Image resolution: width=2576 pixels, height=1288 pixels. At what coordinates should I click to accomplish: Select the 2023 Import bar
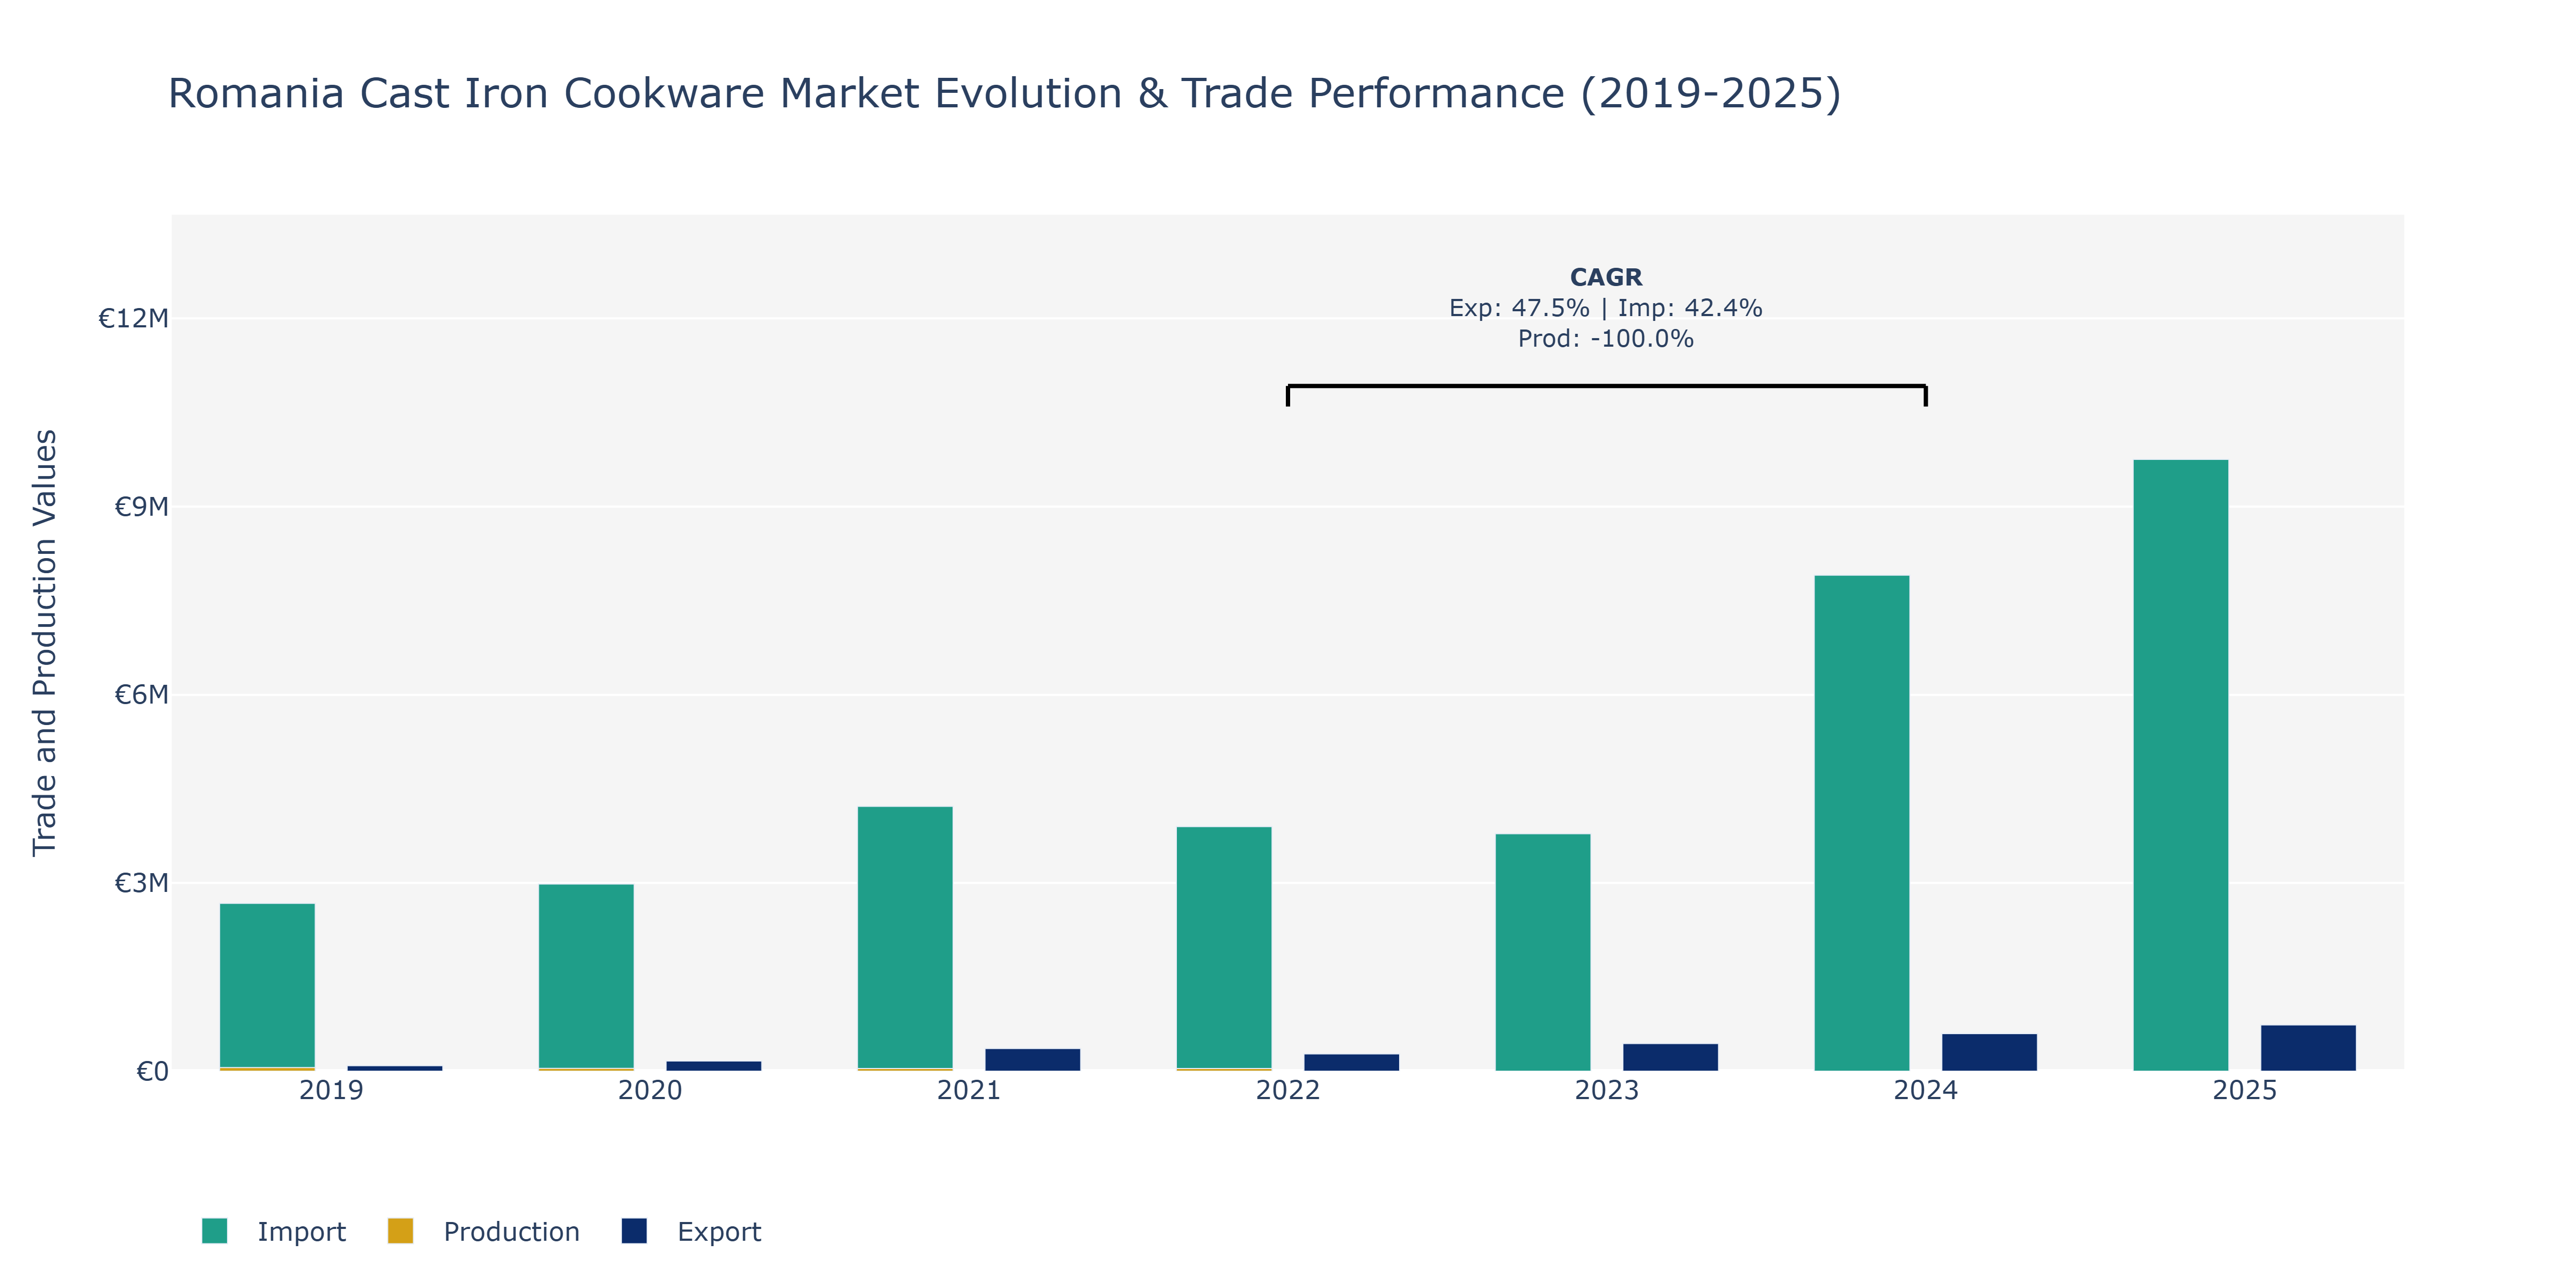pos(1542,952)
